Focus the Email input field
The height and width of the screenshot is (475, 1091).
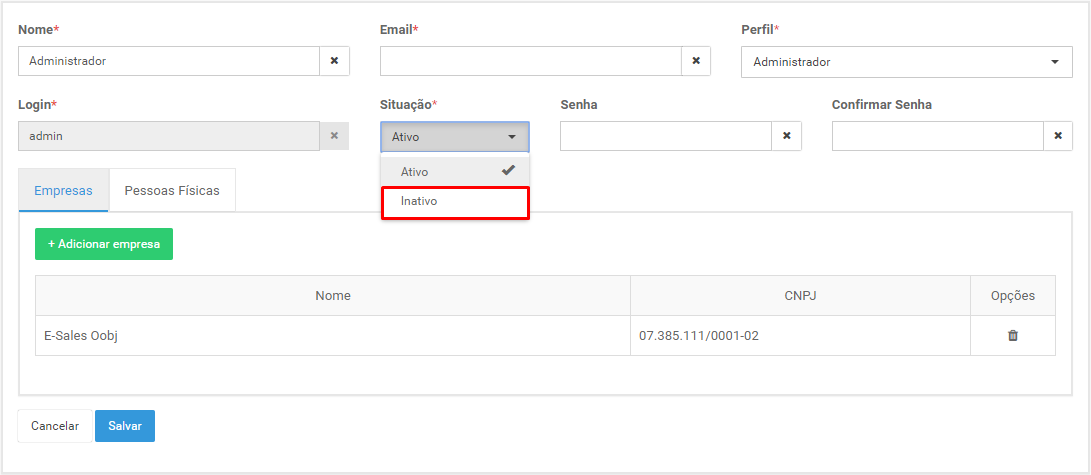530,61
